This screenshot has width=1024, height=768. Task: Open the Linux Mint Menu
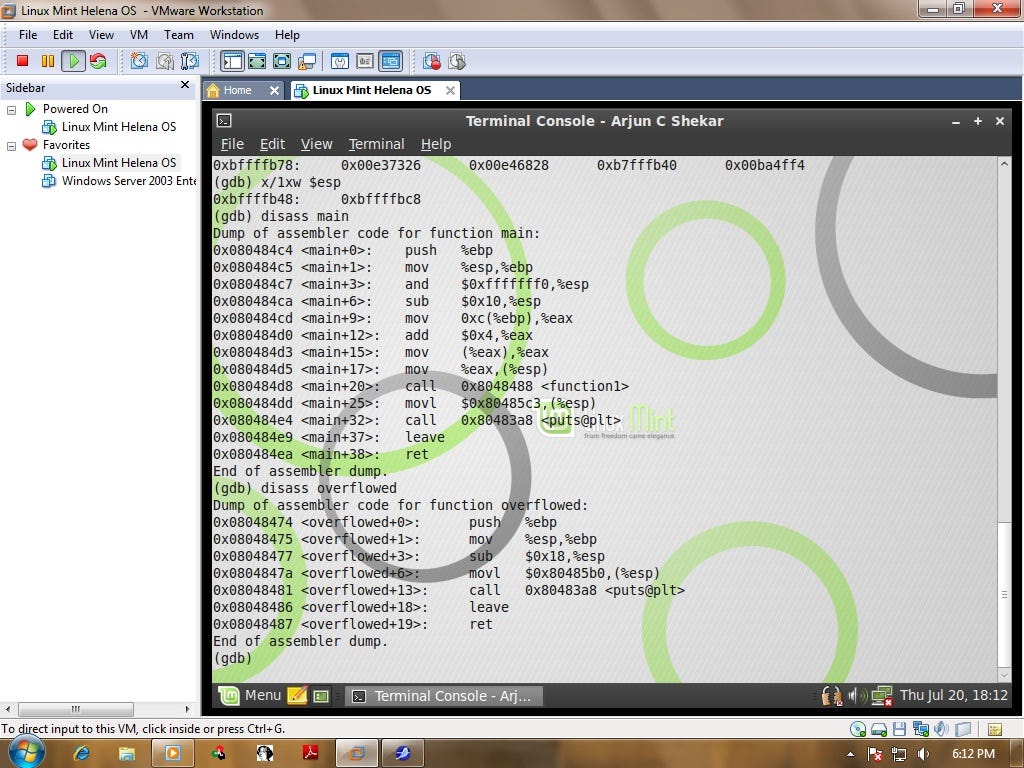click(x=252, y=695)
